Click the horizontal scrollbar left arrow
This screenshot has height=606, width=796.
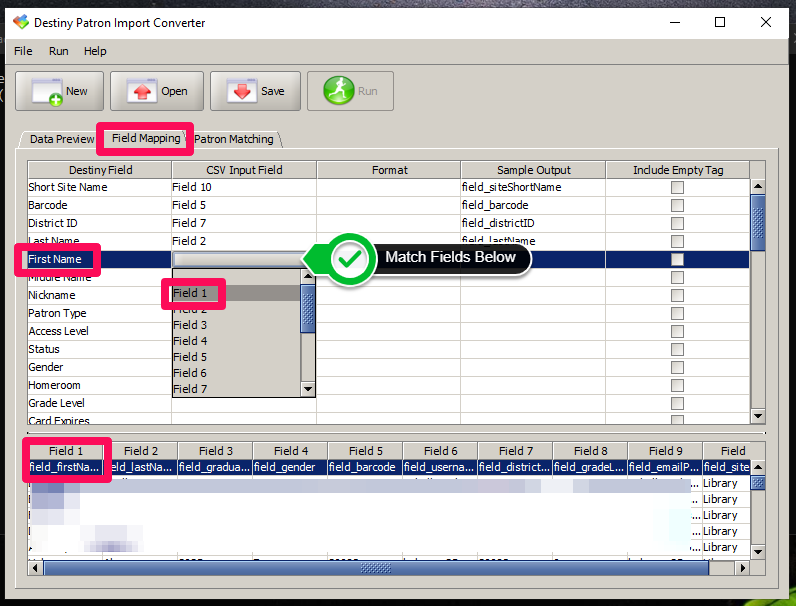click(x=35, y=568)
